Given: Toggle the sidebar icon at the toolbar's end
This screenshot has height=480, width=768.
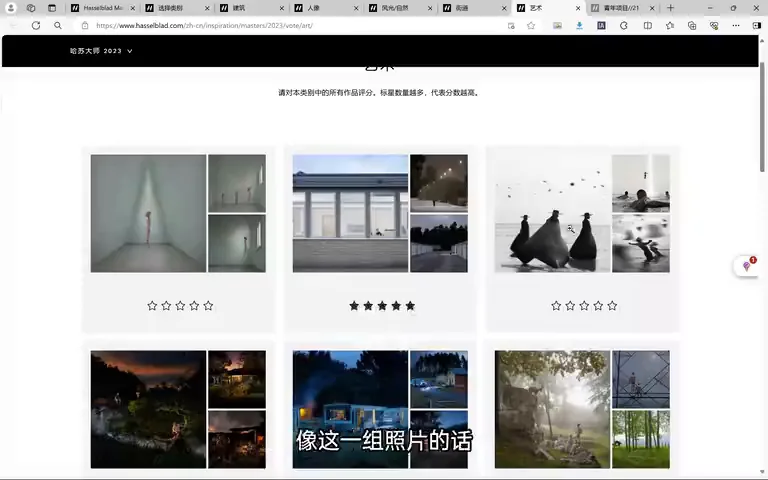Looking at the screenshot, I should tap(757, 25).
